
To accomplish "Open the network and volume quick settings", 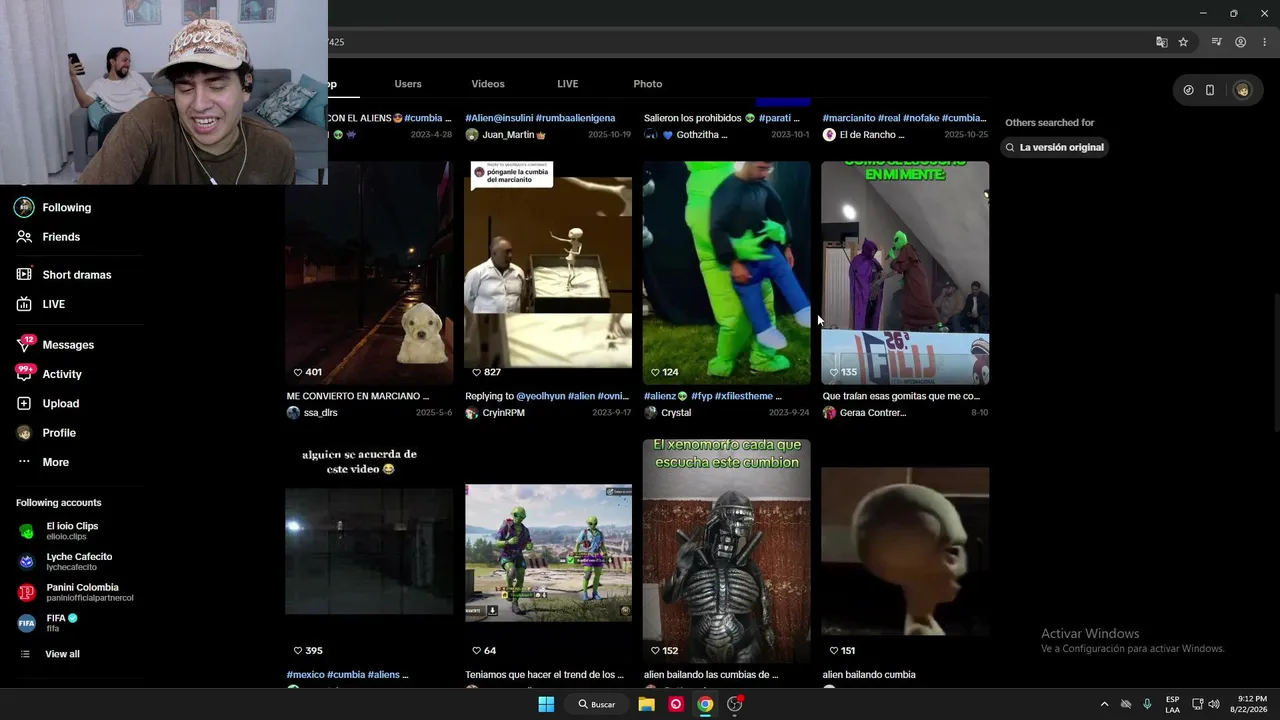I will (x=1206, y=704).
